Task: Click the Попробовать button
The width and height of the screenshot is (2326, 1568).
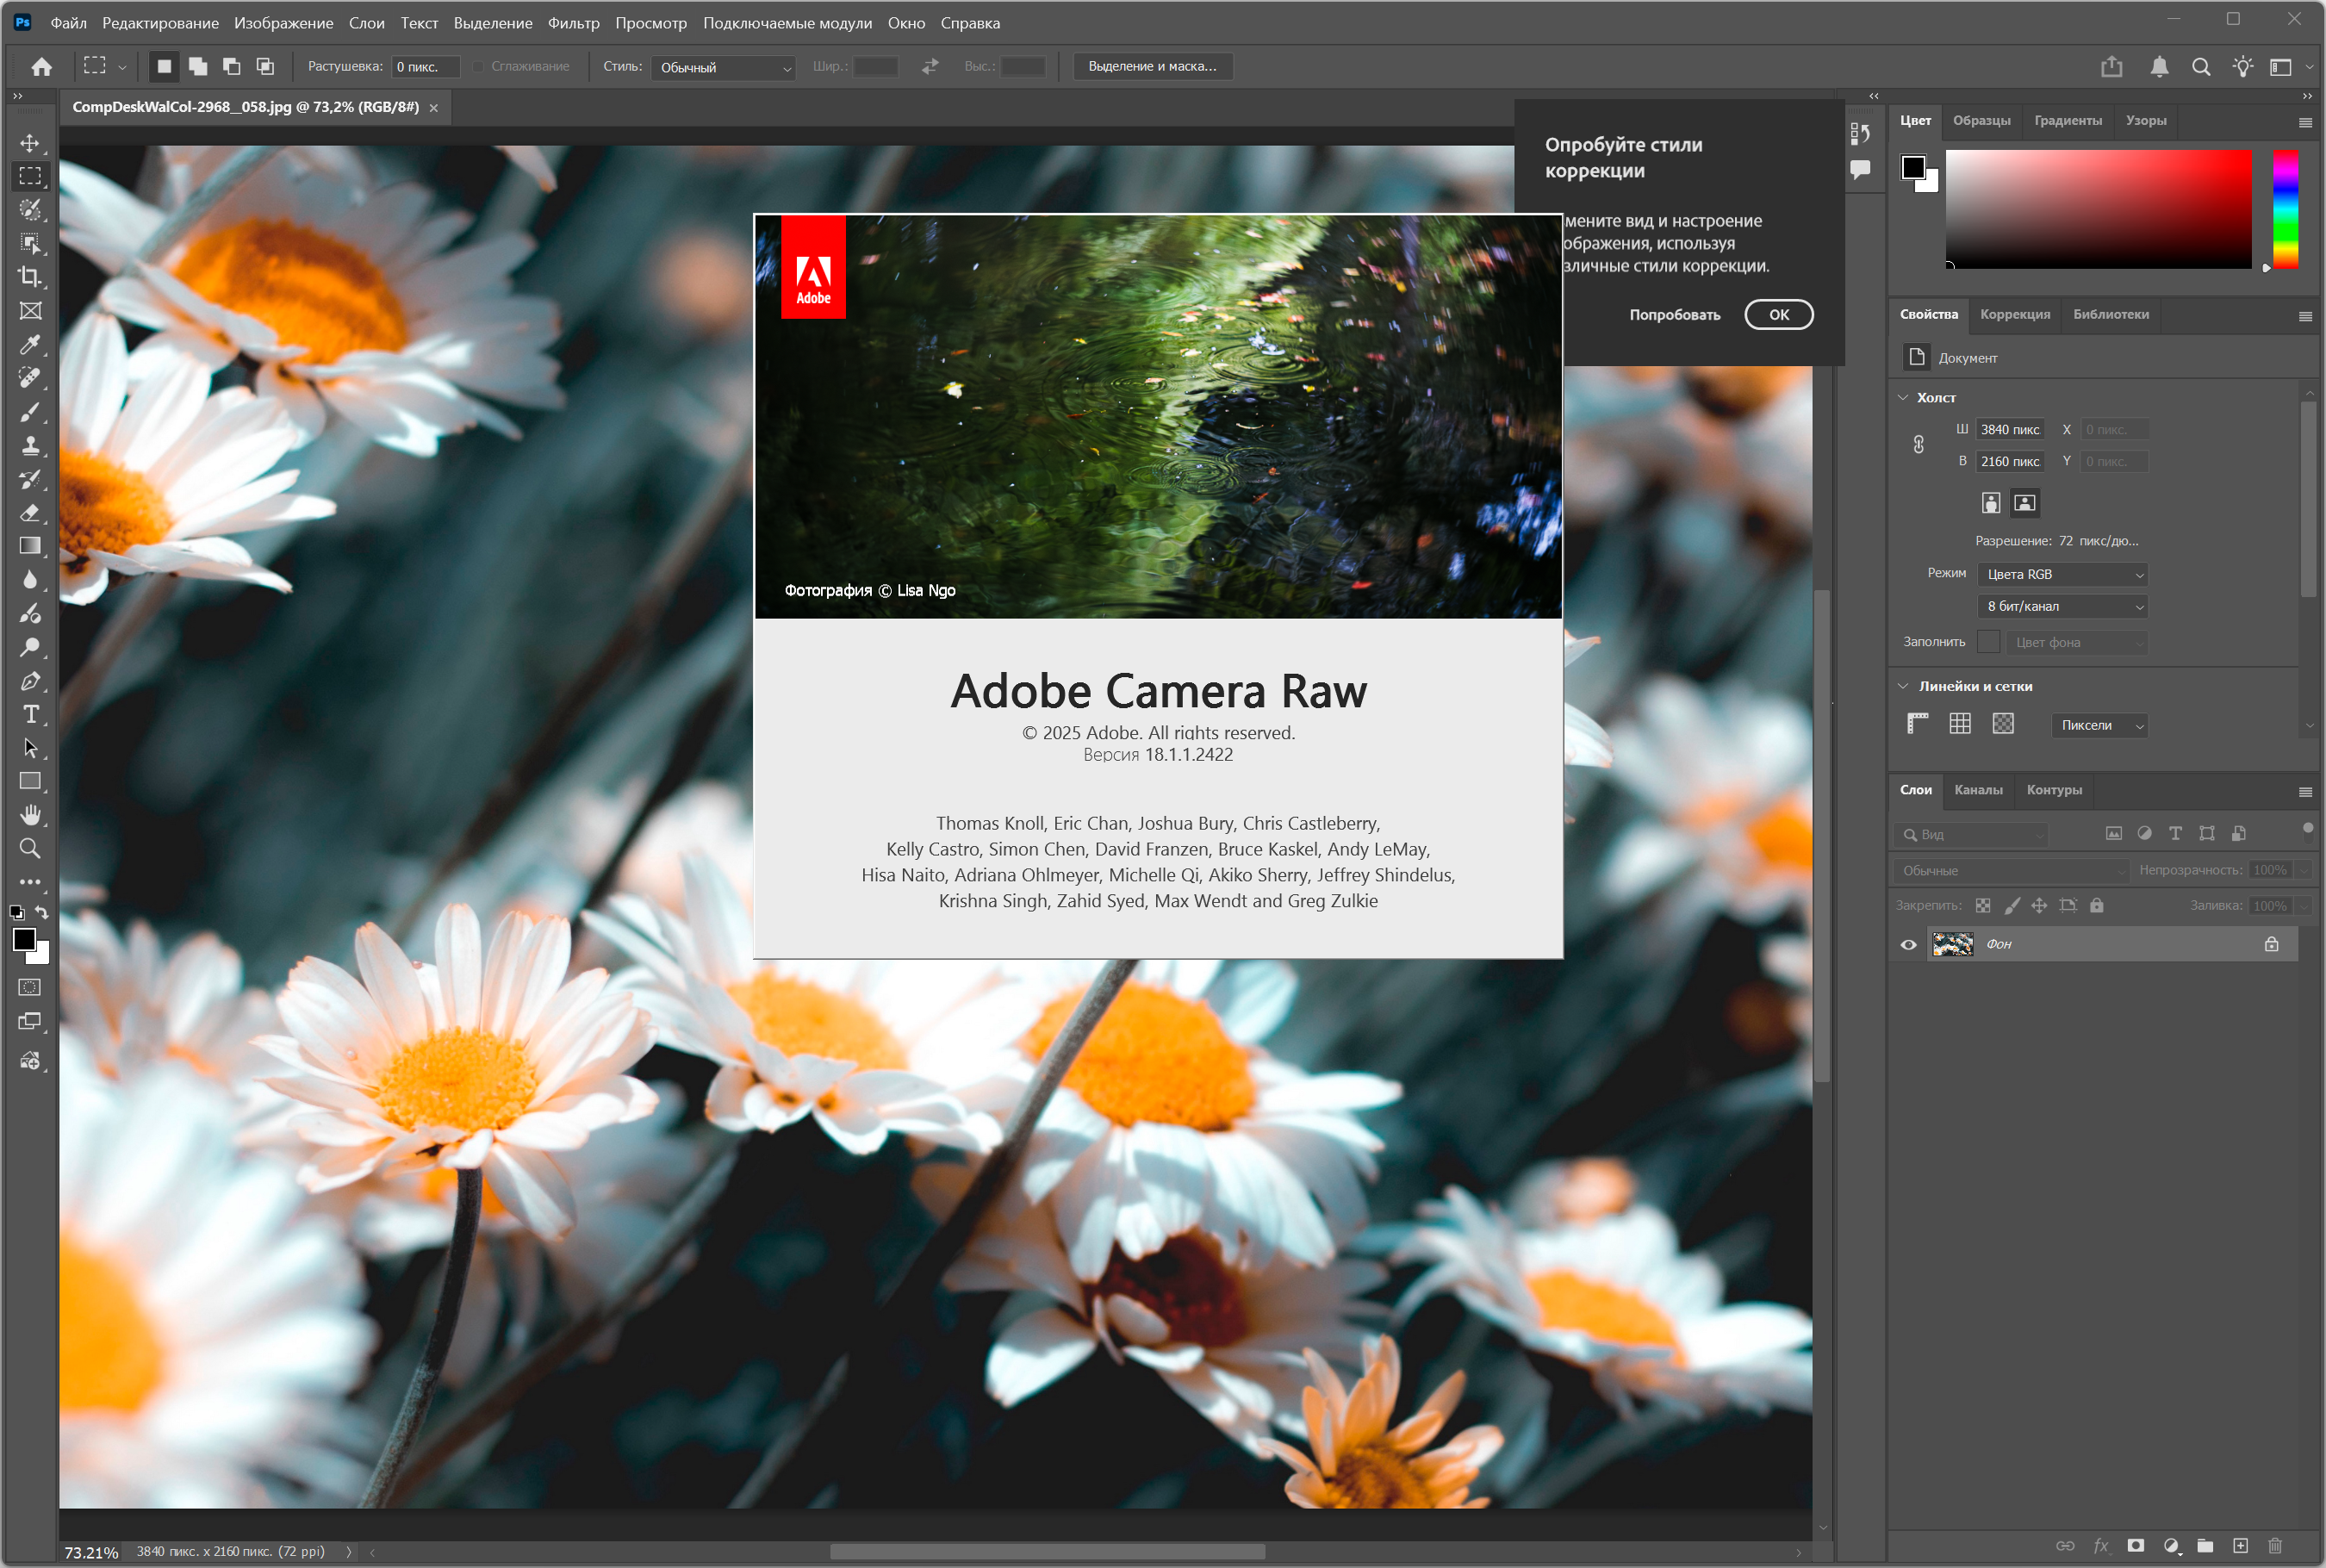Action: (x=1674, y=315)
